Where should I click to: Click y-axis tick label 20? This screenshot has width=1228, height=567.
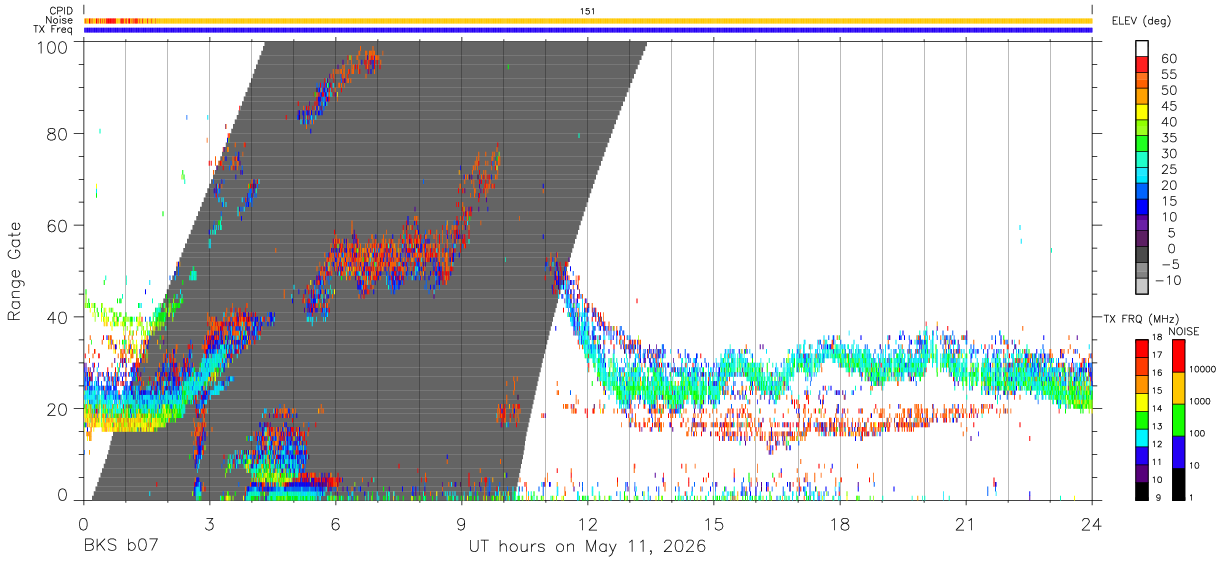pyautogui.click(x=57, y=409)
